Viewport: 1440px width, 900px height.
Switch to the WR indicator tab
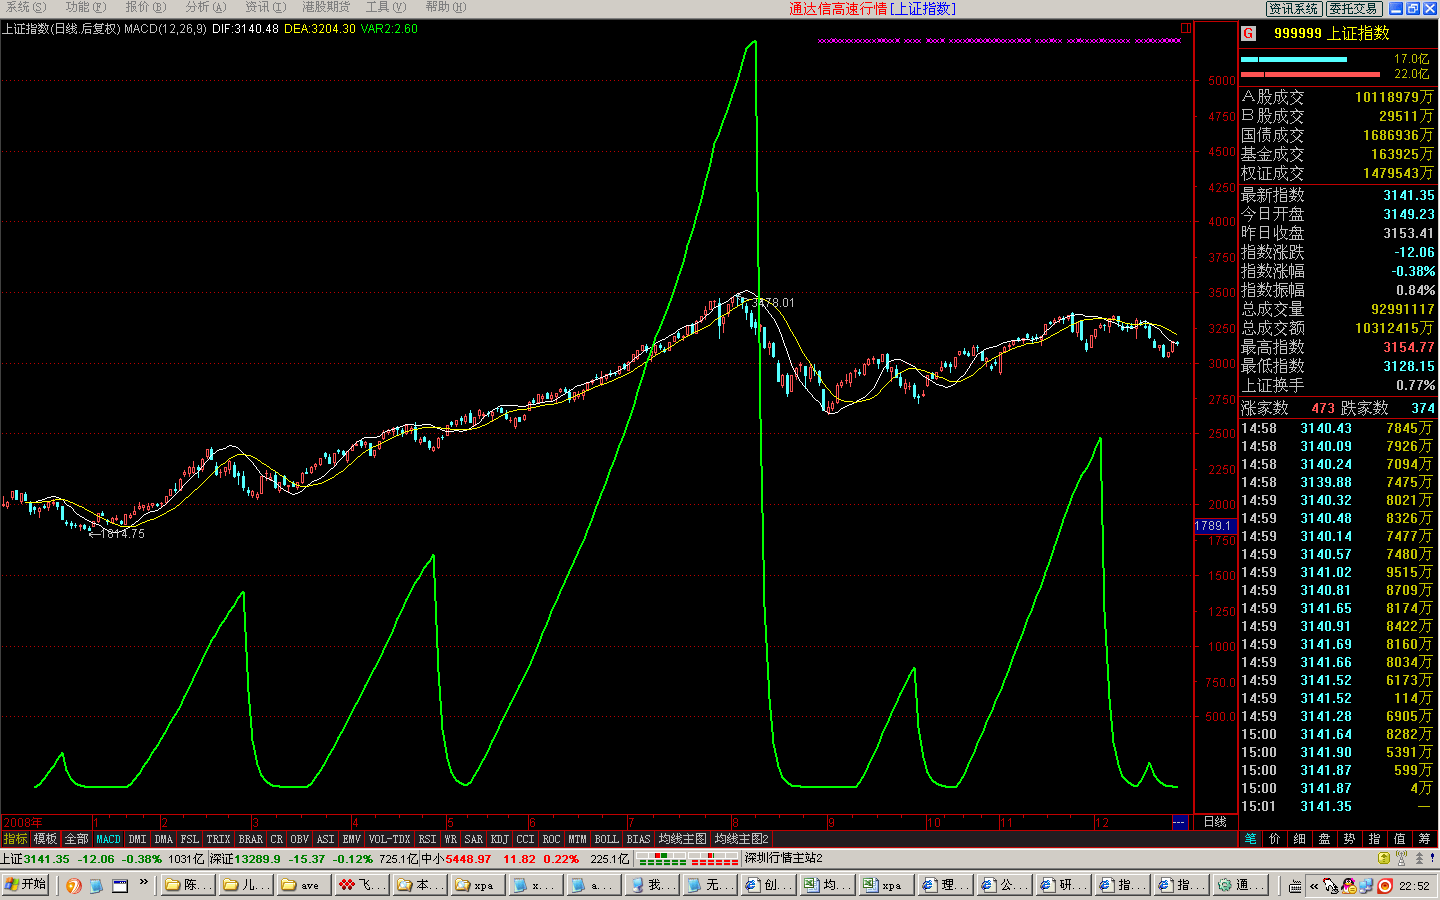(x=450, y=839)
